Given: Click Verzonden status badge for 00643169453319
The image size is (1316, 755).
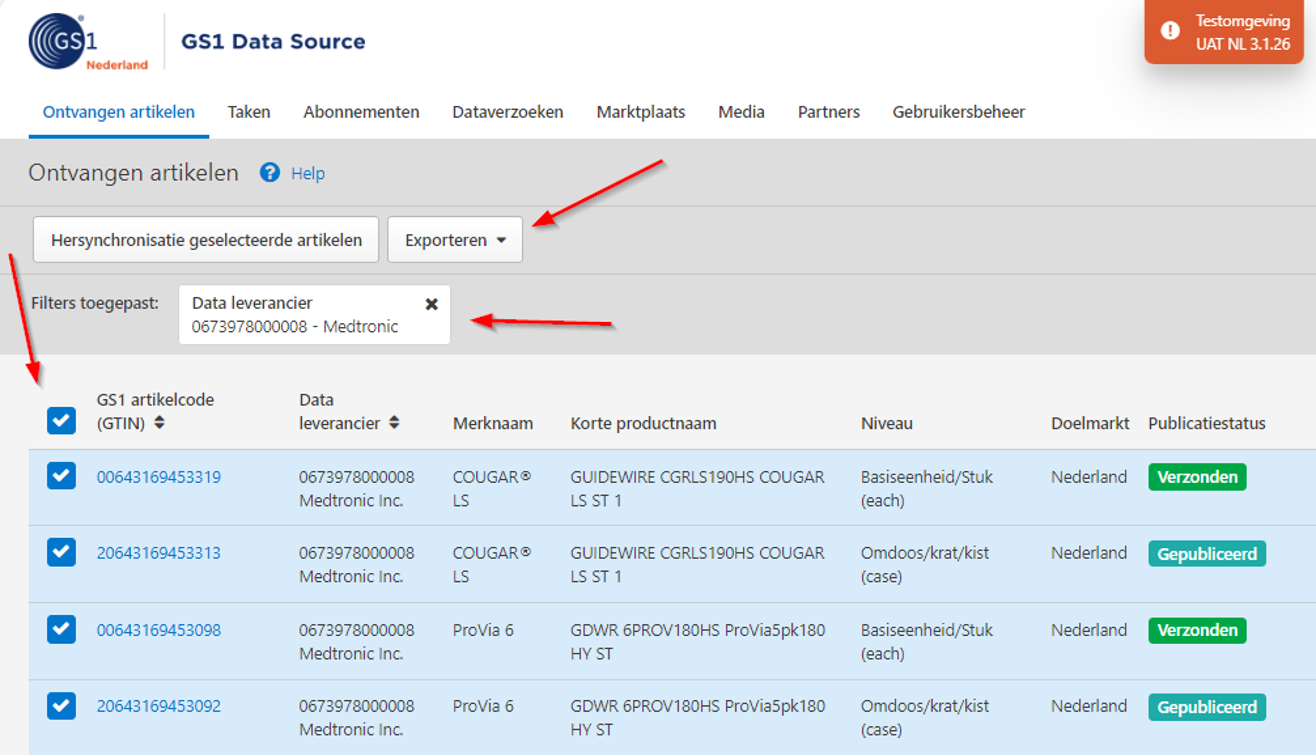Looking at the screenshot, I should pos(1196,477).
